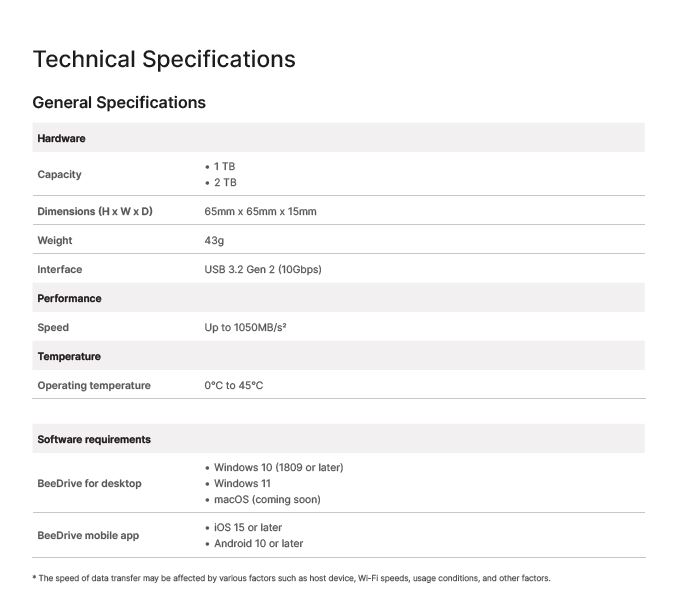Click the 43g weight value
This screenshot has width=675, height=611.
[214, 240]
